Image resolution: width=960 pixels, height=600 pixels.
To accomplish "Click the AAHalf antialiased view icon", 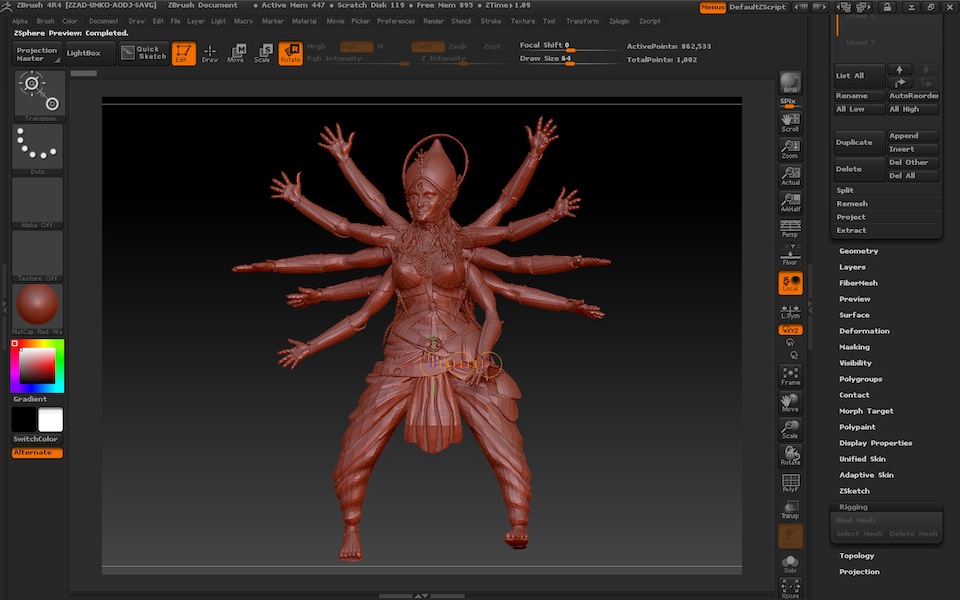I will tap(790, 203).
